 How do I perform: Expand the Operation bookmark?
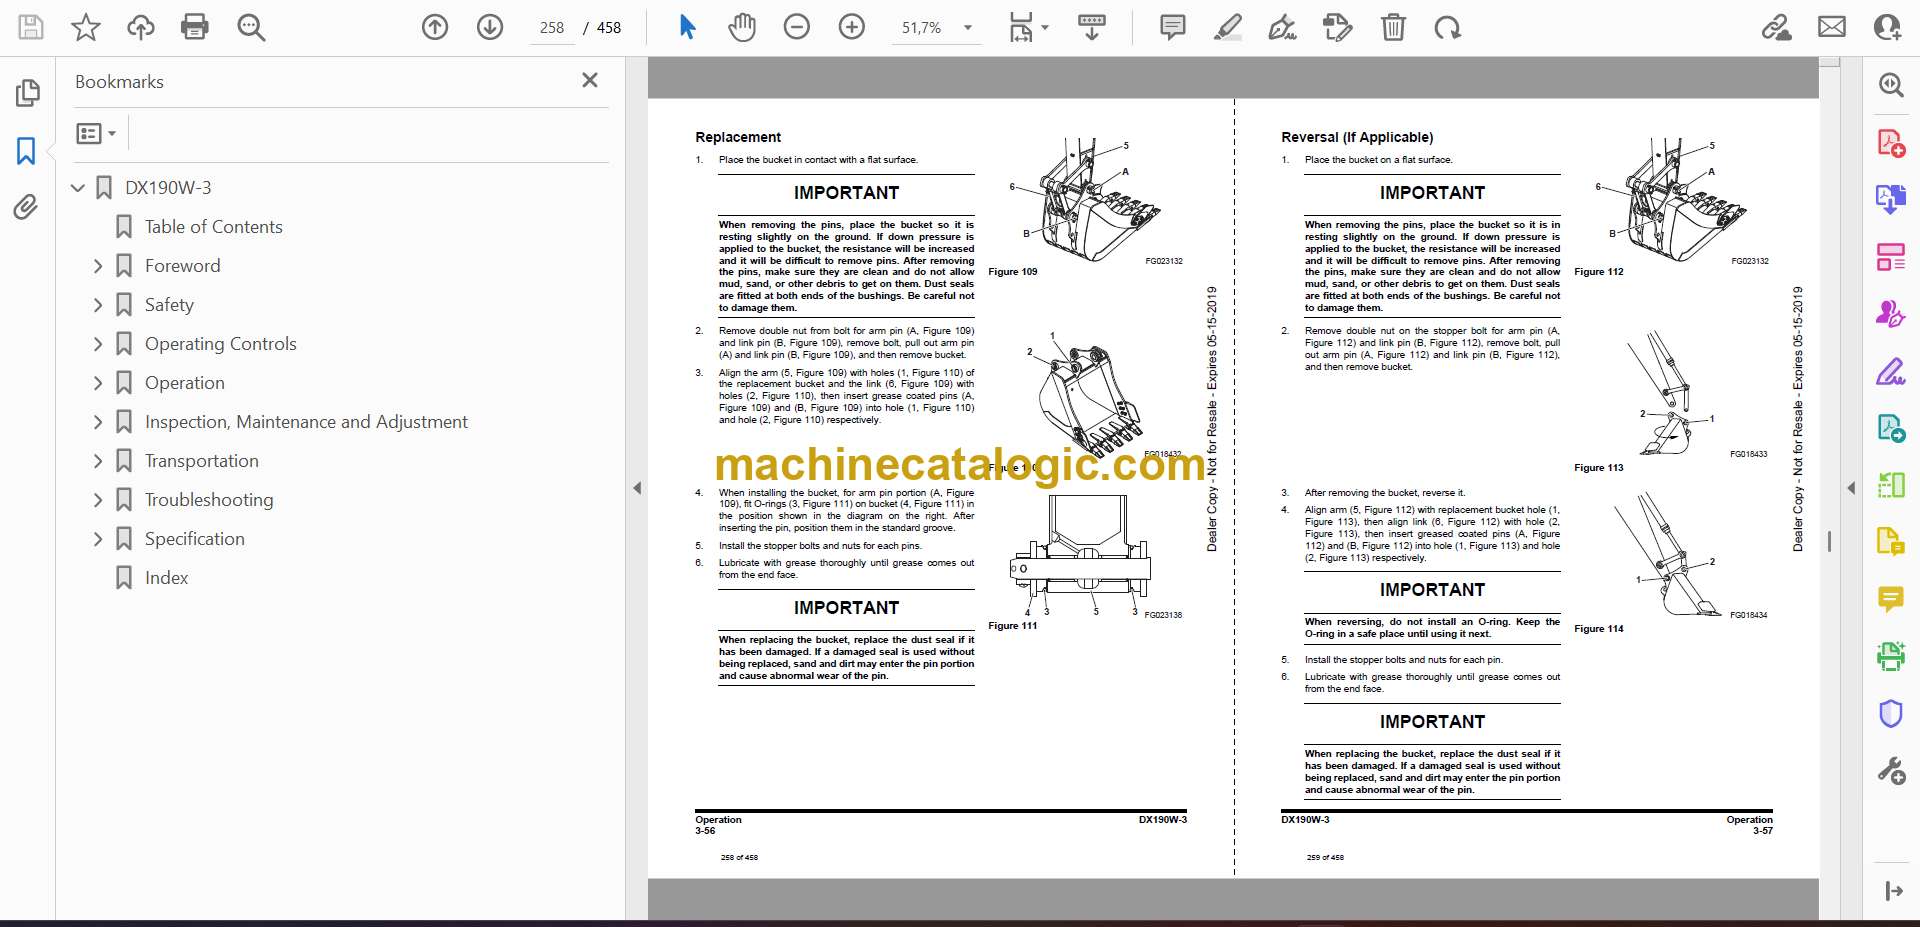point(97,383)
